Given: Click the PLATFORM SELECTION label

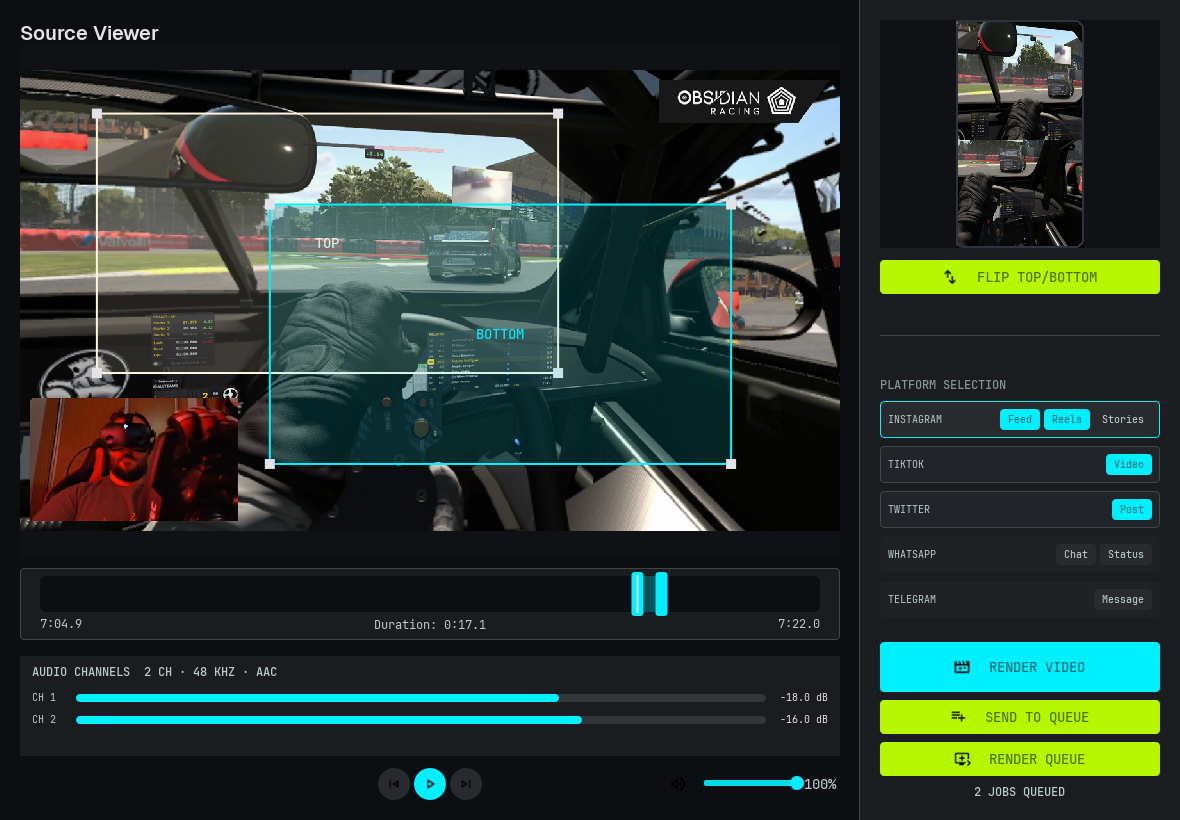Looking at the screenshot, I should click(x=943, y=384).
